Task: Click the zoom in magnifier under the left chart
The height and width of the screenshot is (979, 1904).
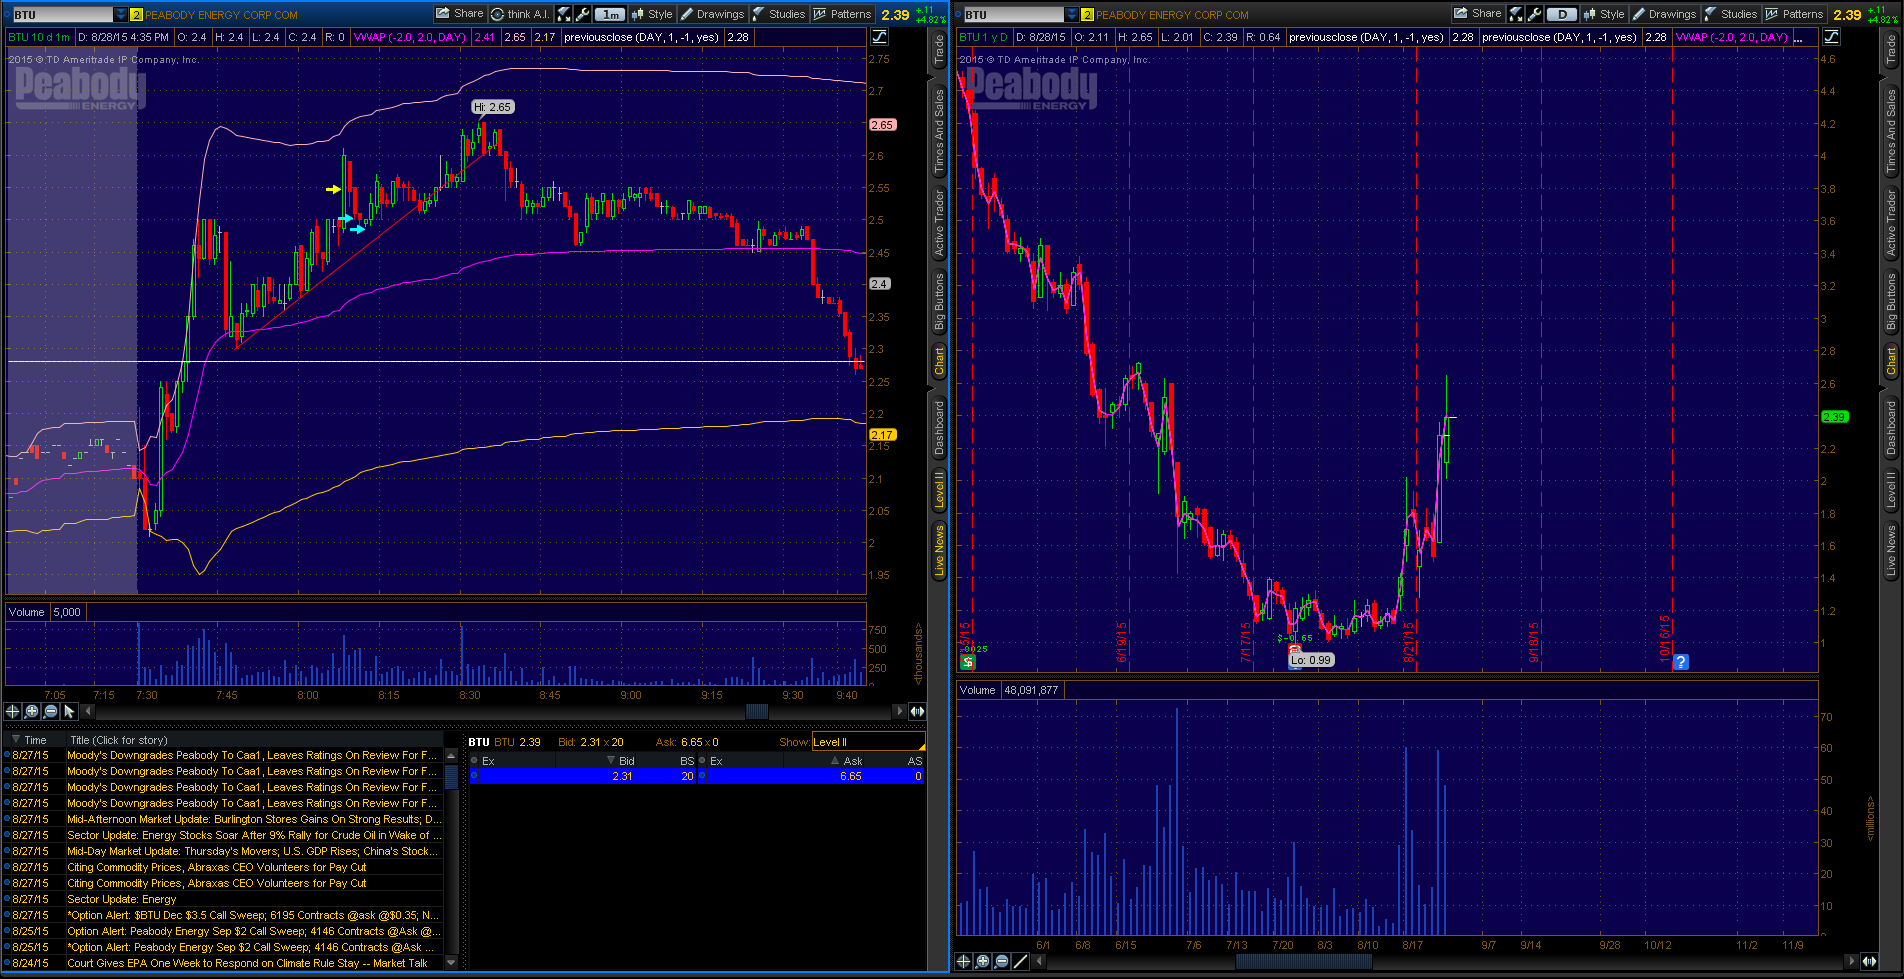Action: [x=31, y=711]
